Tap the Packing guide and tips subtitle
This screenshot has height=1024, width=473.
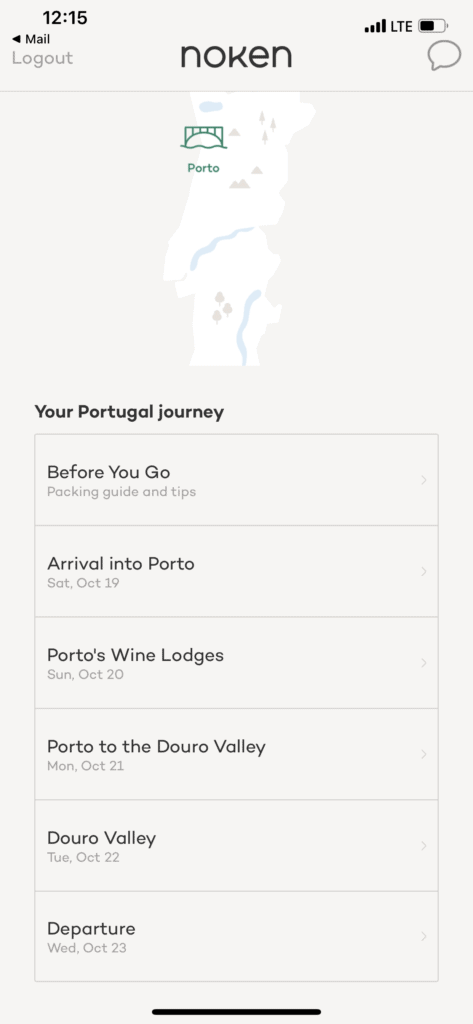pyautogui.click(x=122, y=492)
